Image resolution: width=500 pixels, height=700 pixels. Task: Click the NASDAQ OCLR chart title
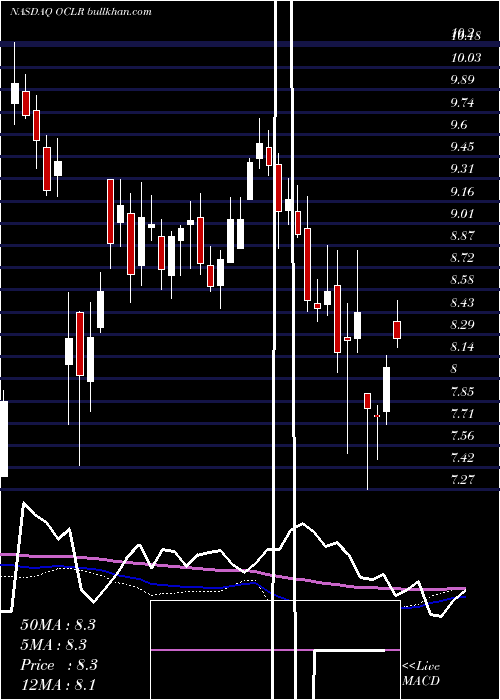pos(80,11)
